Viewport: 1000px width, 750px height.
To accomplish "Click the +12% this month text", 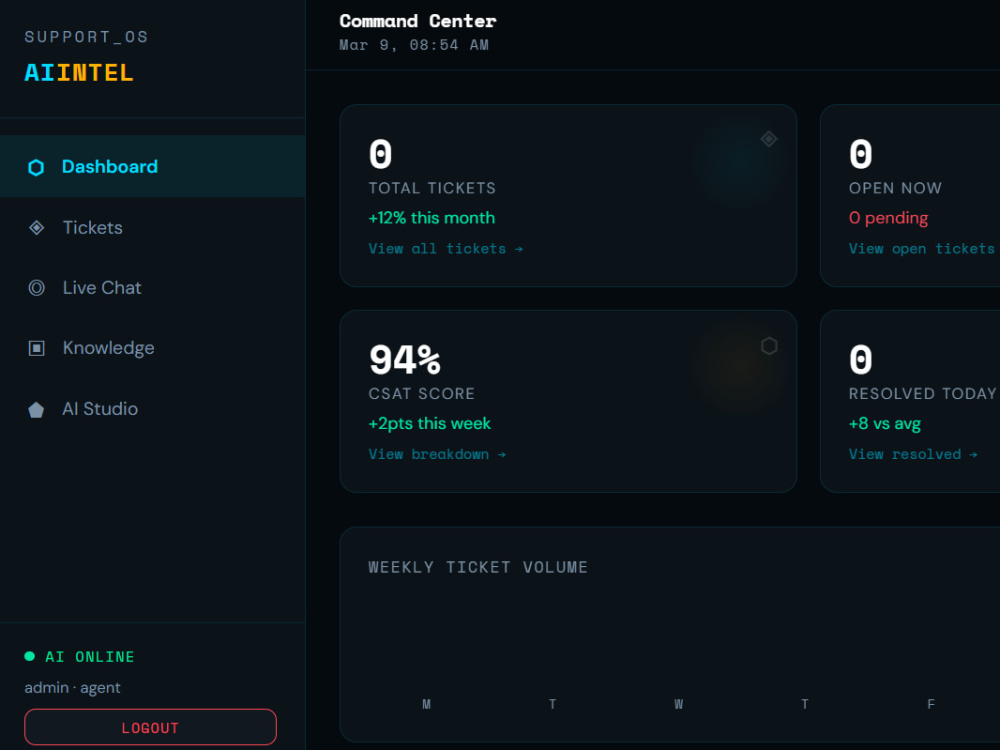I will tap(432, 218).
